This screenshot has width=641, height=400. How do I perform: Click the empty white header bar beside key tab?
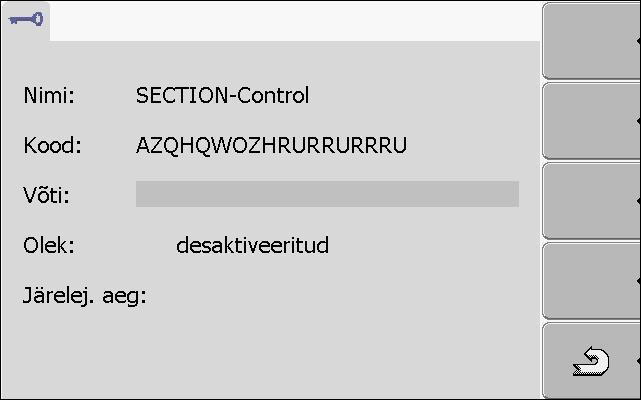295,20
